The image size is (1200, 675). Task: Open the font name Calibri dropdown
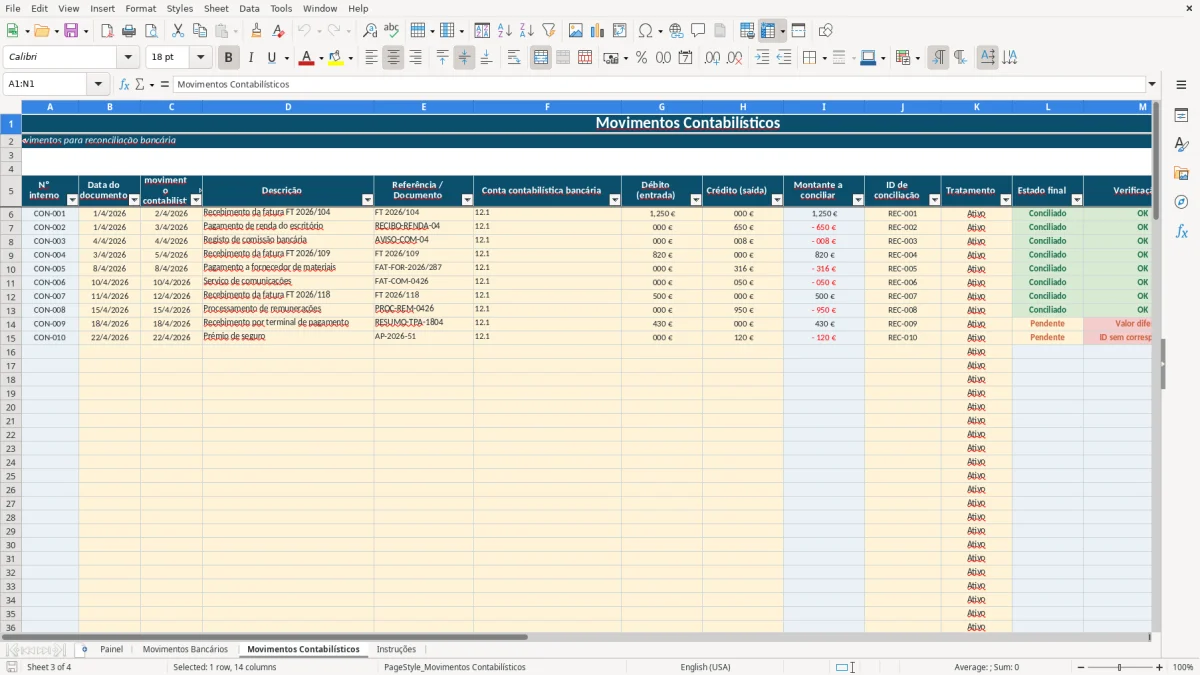pyautogui.click(x=128, y=58)
